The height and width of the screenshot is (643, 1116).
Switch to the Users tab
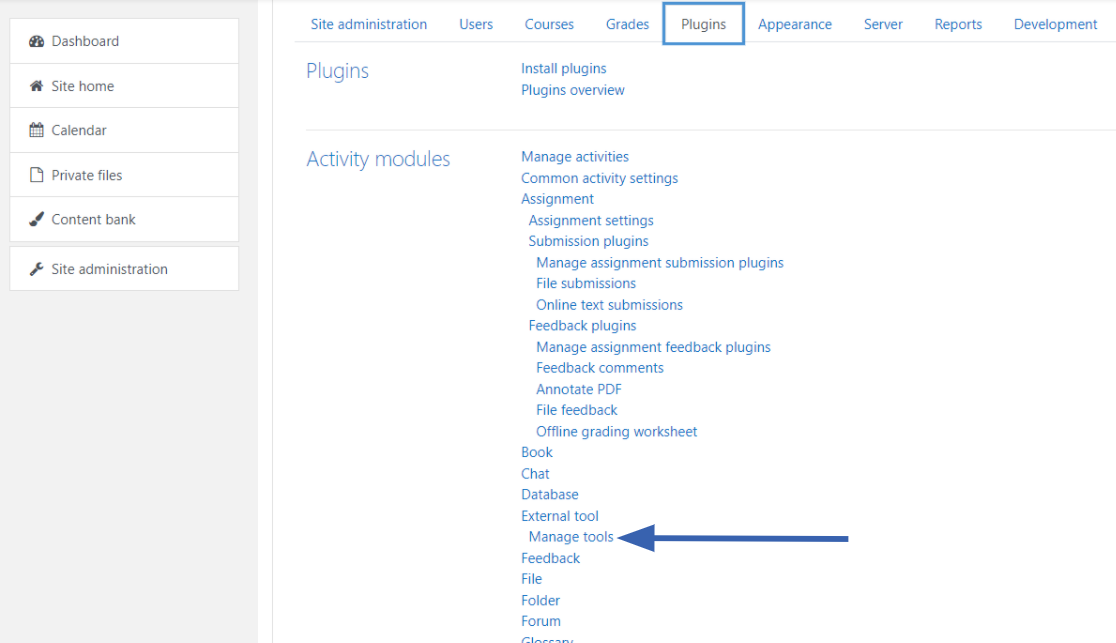[x=476, y=24]
